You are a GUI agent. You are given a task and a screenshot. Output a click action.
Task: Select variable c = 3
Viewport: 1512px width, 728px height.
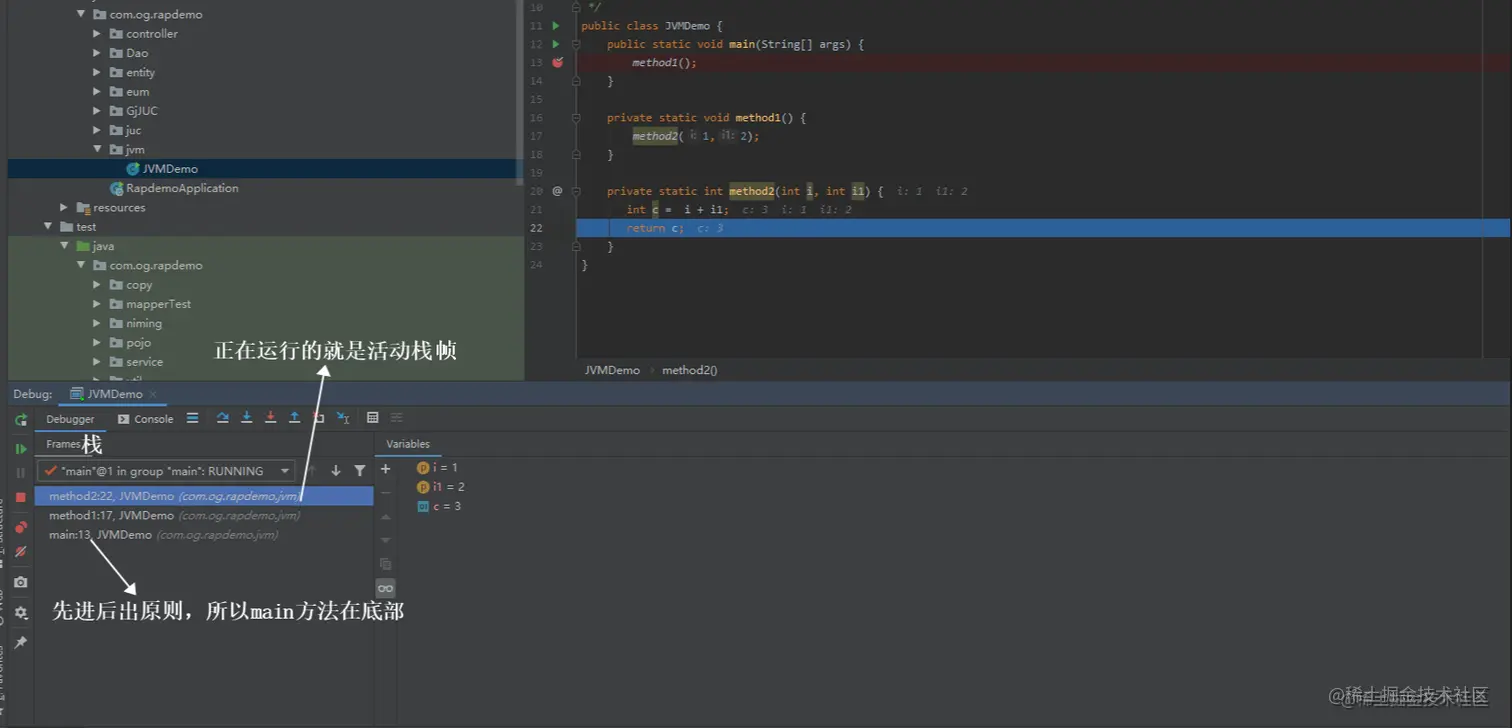[439, 506]
